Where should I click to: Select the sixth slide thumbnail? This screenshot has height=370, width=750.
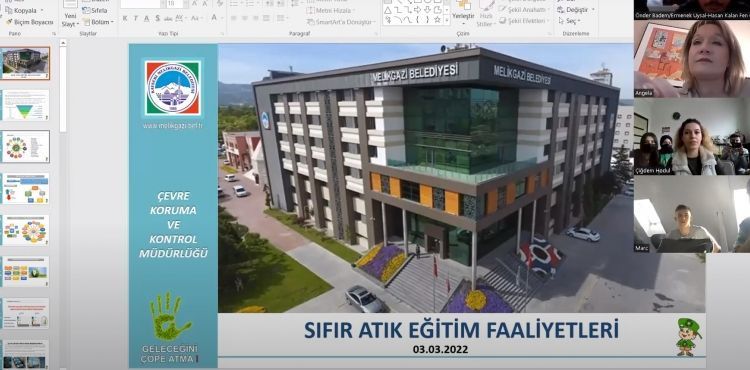pos(26,272)
